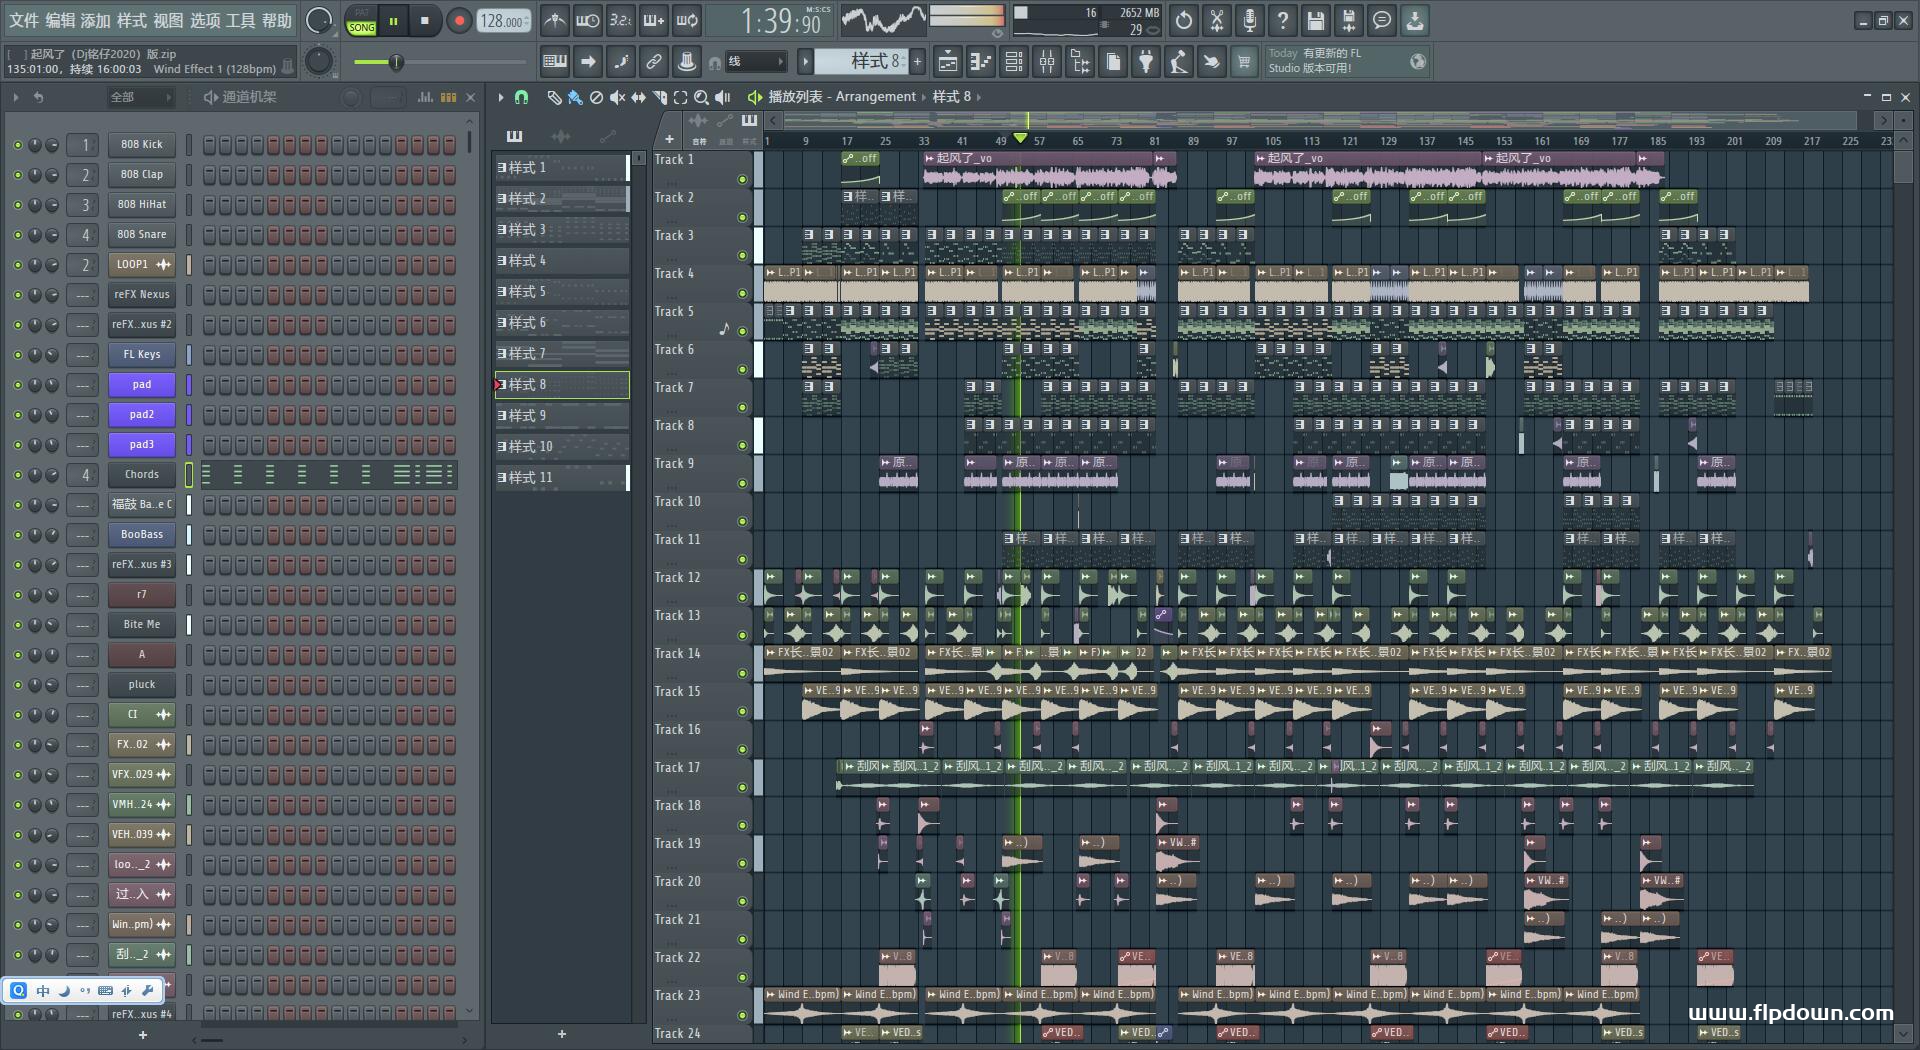The width and height of the screenshot is (1920, 1050).
Task: Click the arrow left of pattern selector
Action: coord(805,62)
